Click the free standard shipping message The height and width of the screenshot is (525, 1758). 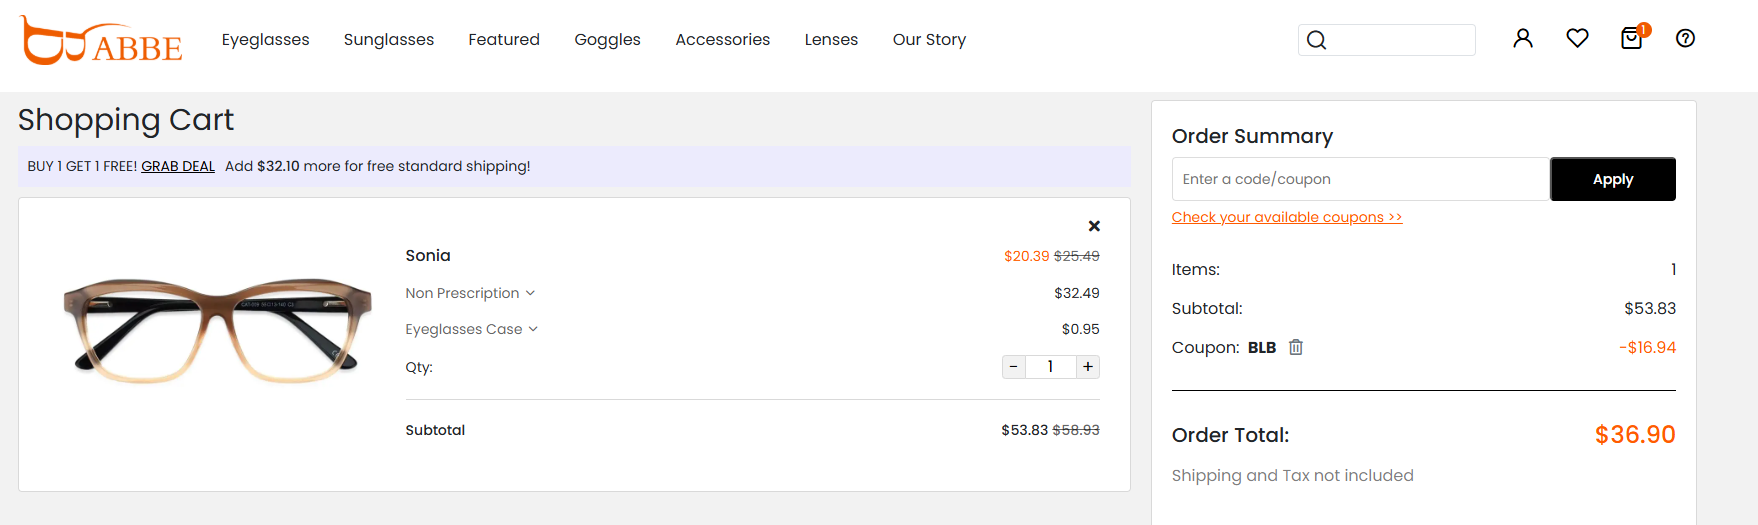coord(378,166)
